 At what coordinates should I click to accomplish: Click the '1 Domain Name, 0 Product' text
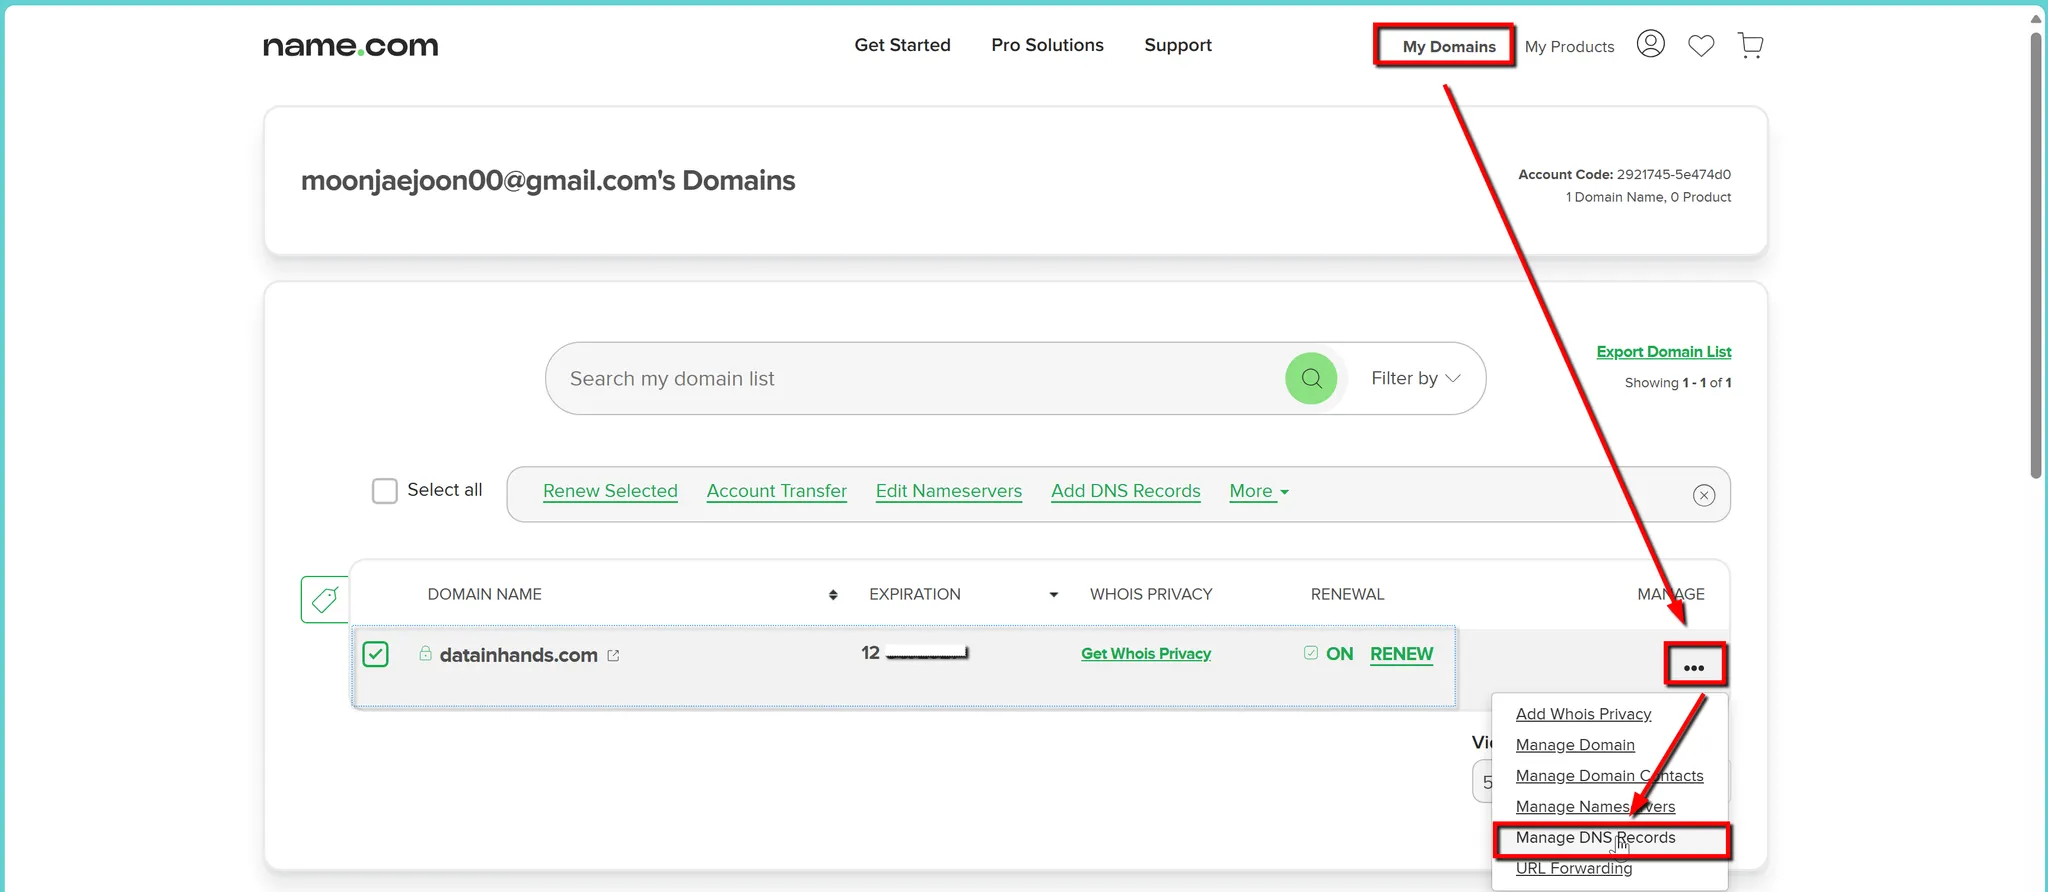point(1648,197)
